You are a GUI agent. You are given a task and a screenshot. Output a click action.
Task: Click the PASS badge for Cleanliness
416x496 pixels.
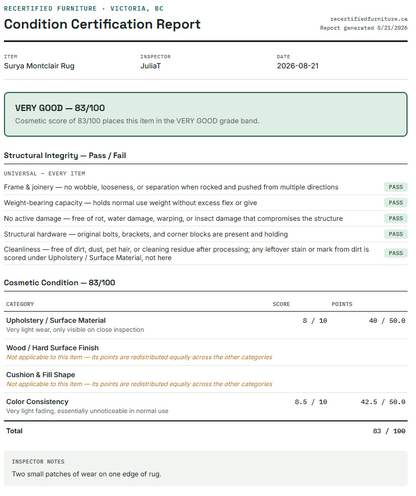click(395, 253)
